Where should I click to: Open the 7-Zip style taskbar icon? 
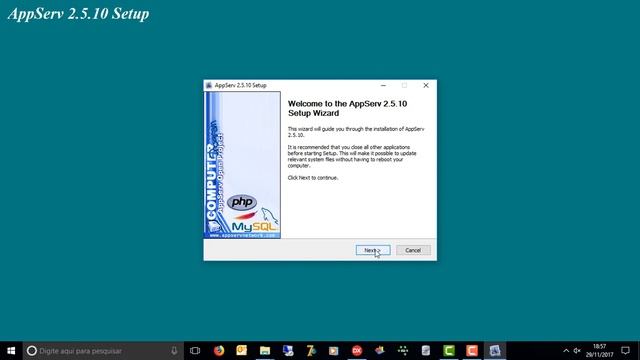pyautogui.click(x=311, y=351)
